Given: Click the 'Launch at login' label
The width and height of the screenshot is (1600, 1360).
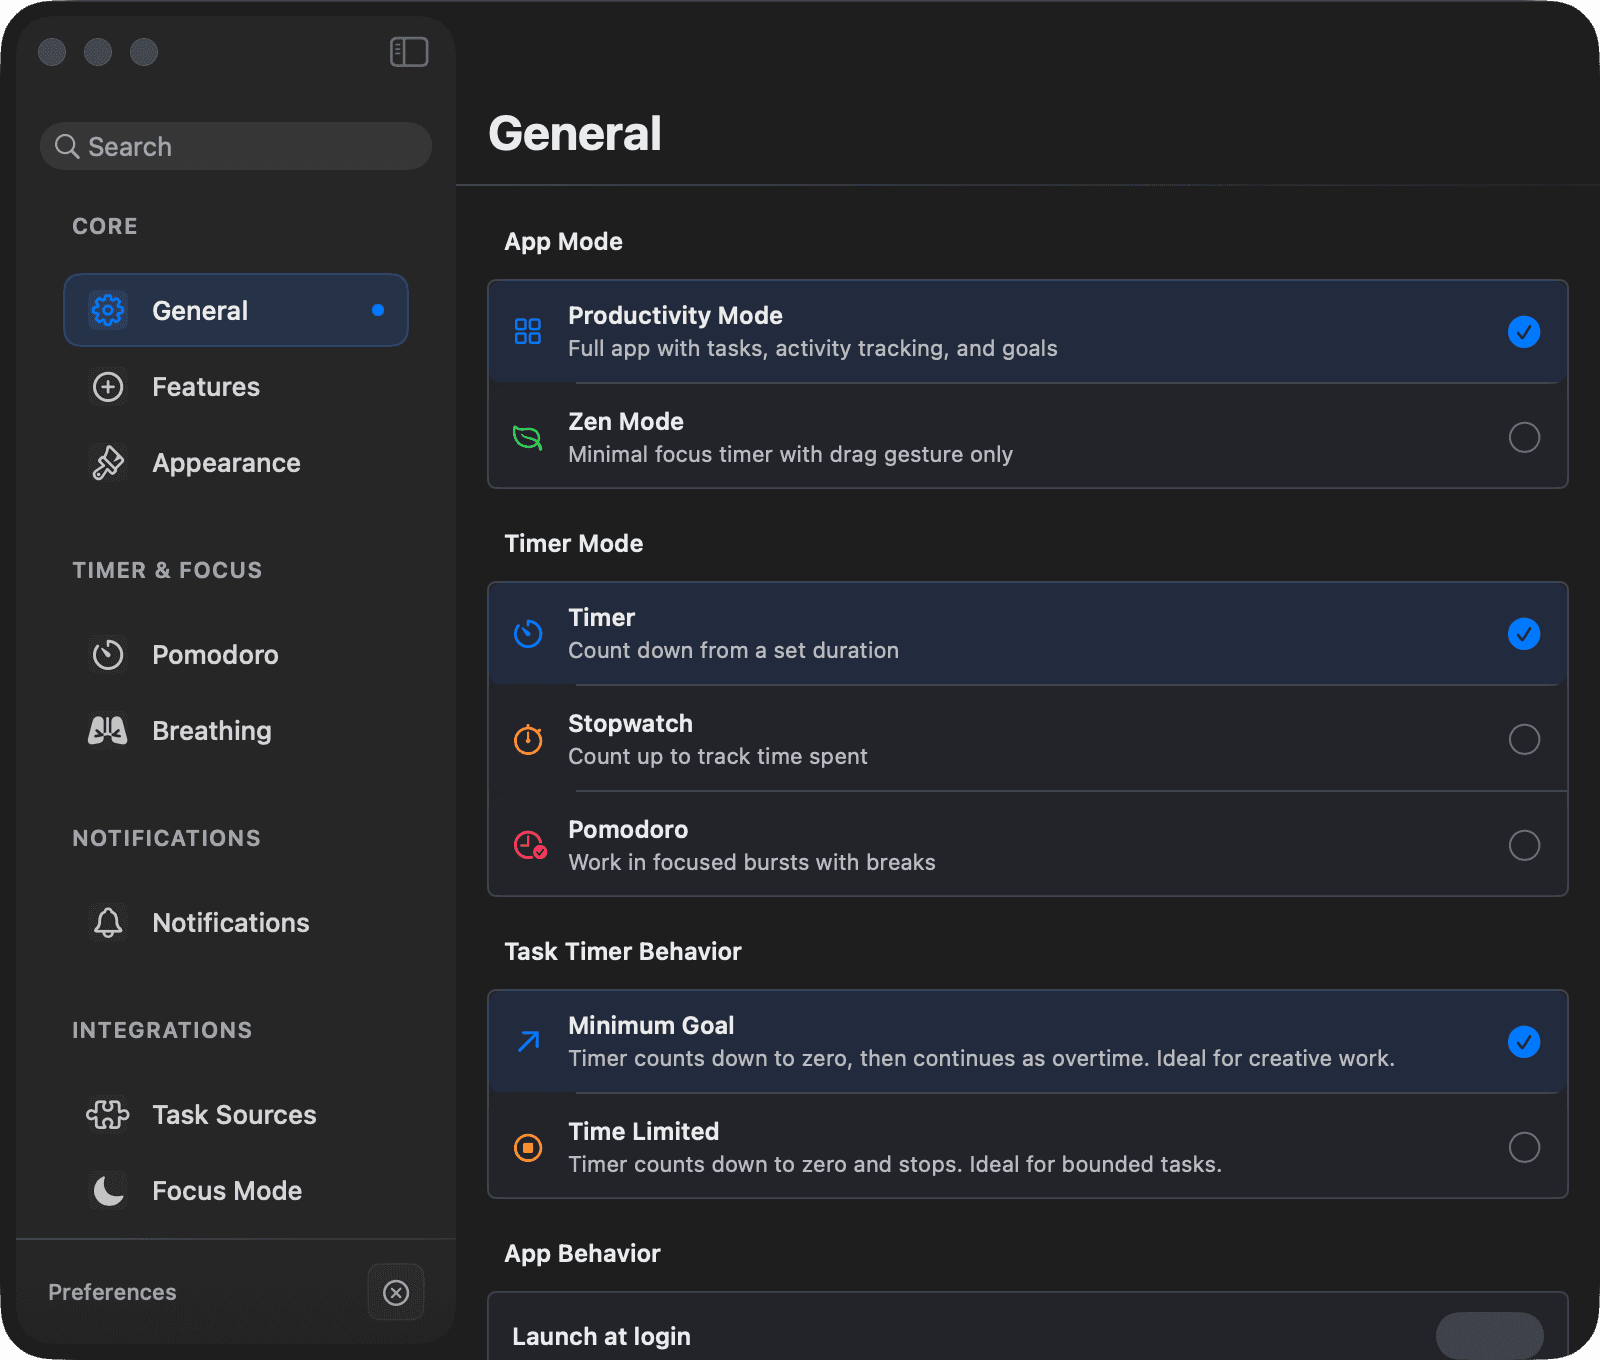Looking at the screenshot, I should [601, 1336].
